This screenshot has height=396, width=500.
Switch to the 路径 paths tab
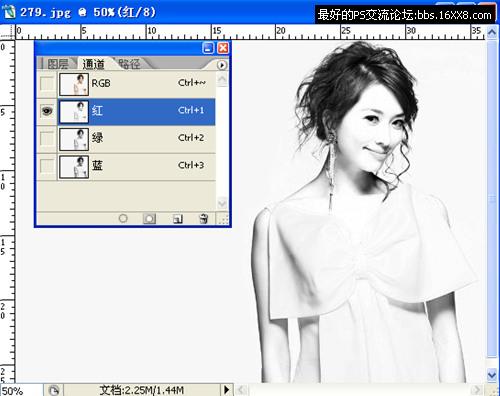pos(129,64)
